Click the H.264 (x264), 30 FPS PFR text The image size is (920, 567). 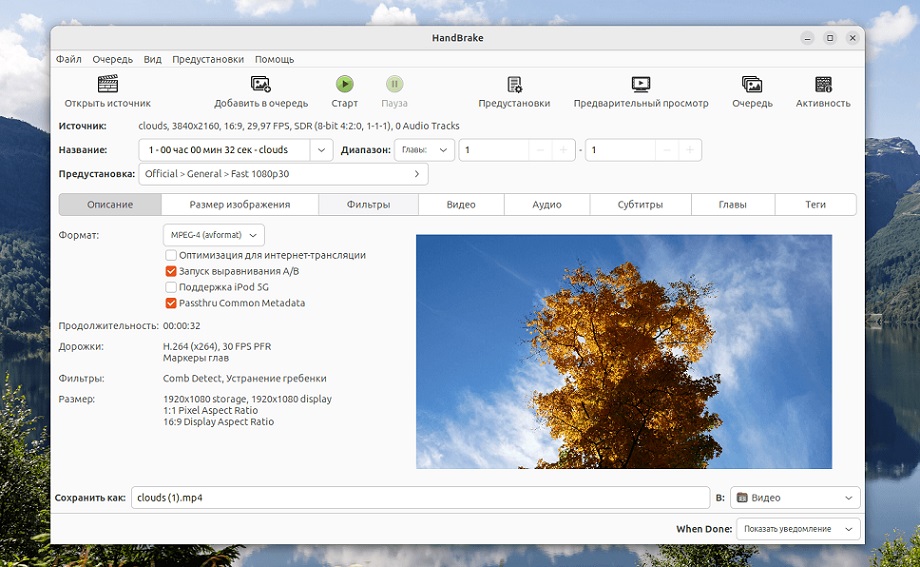click(217, 346)
